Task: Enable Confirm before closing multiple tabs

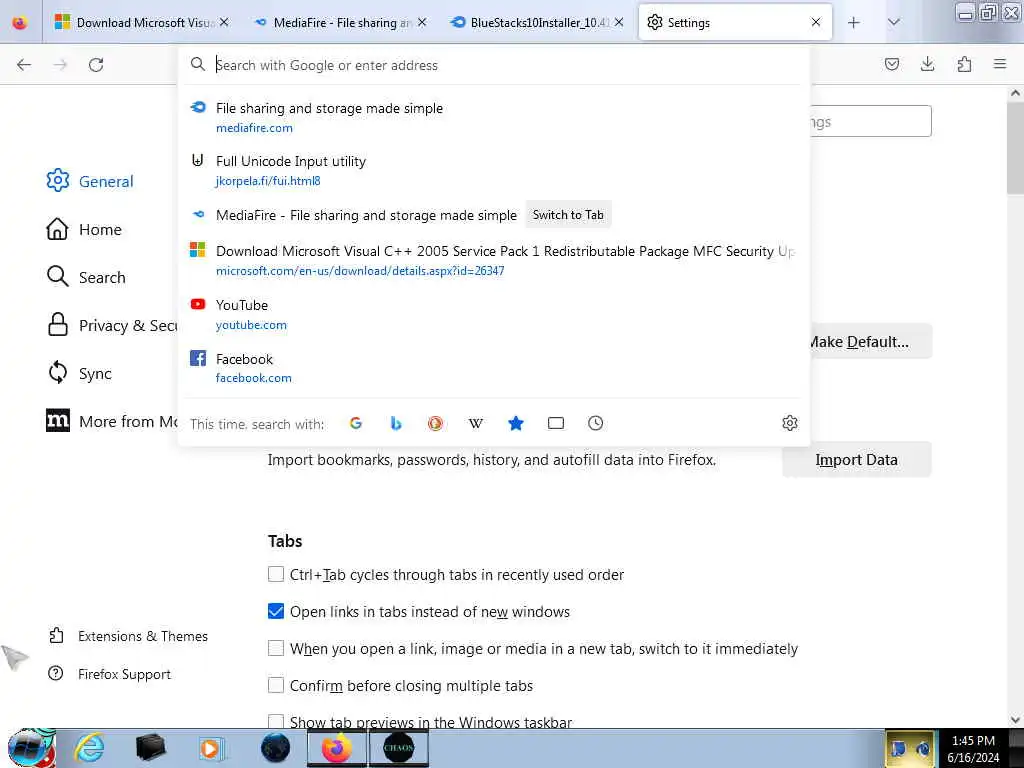Action: pyautogui.click(x=276, y=685)
